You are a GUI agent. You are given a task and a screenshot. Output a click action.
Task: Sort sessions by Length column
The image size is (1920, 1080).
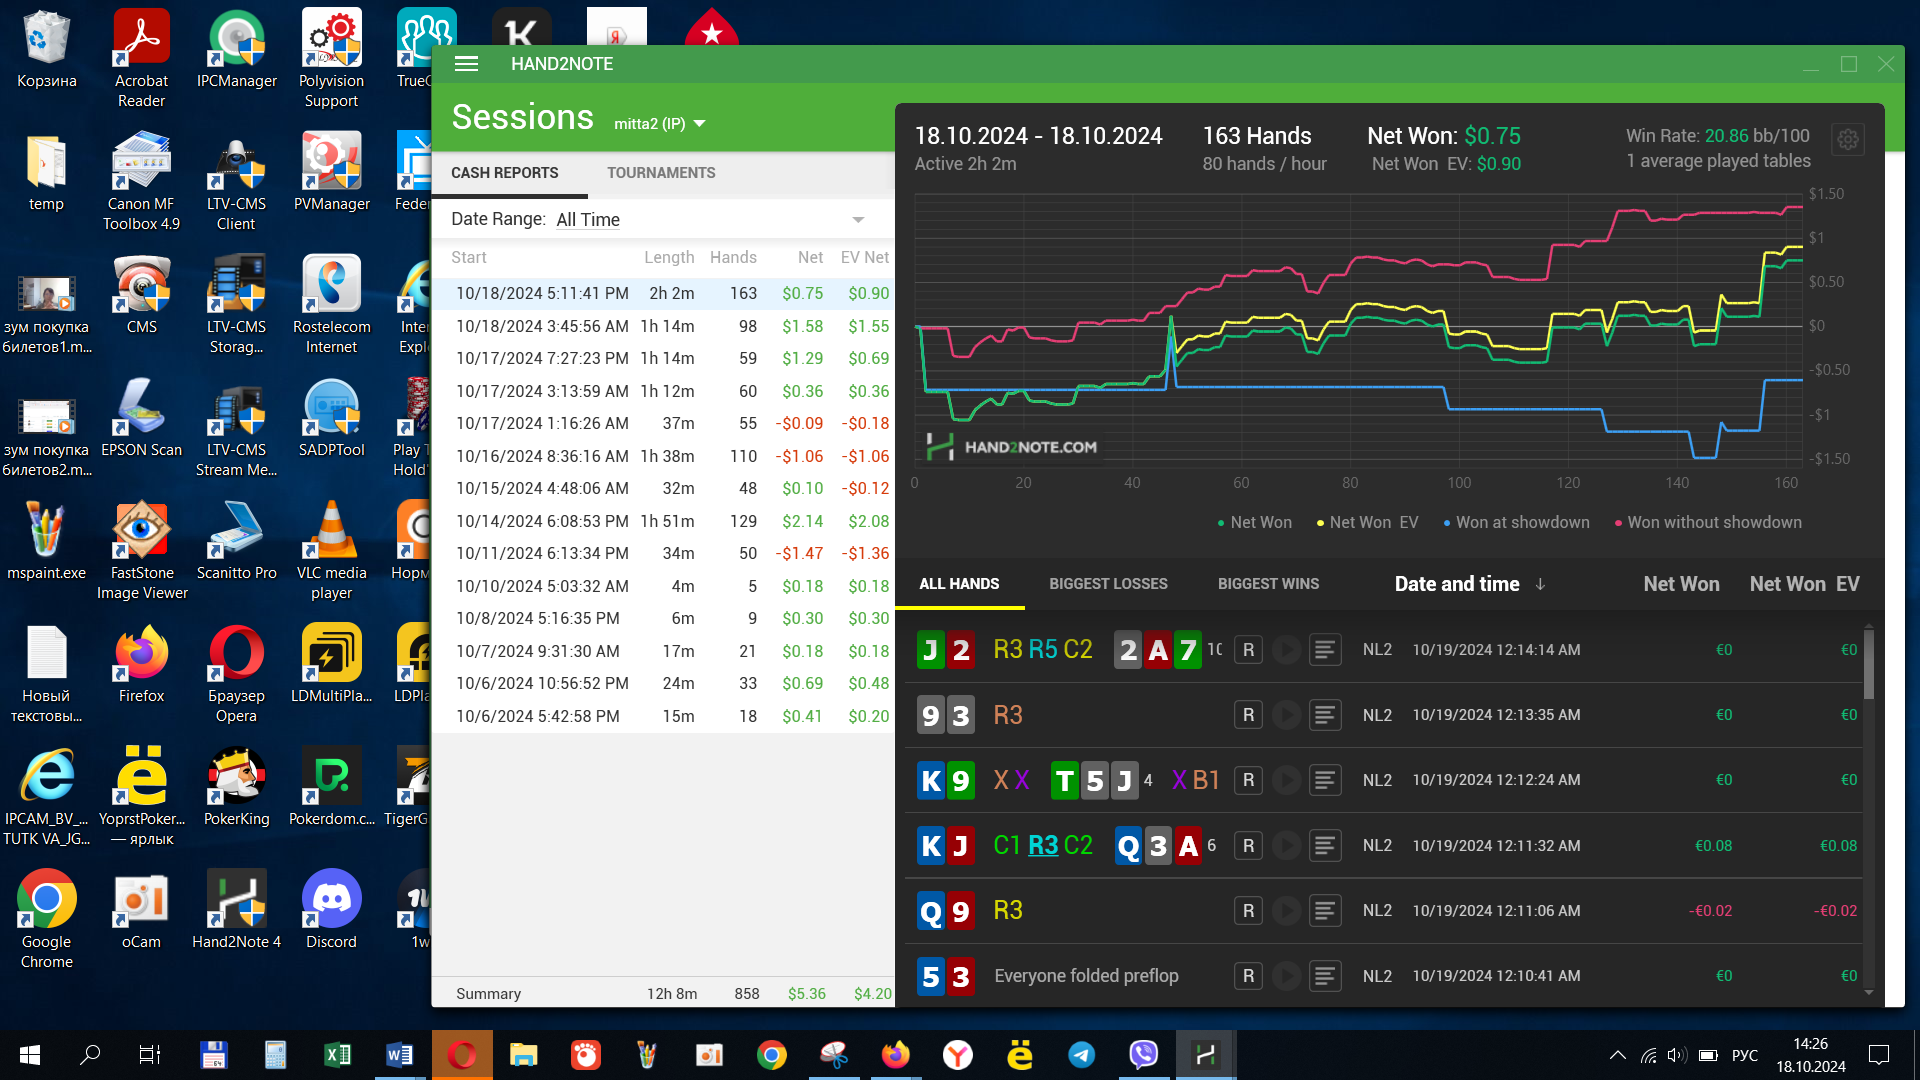[x=669, y=258]
